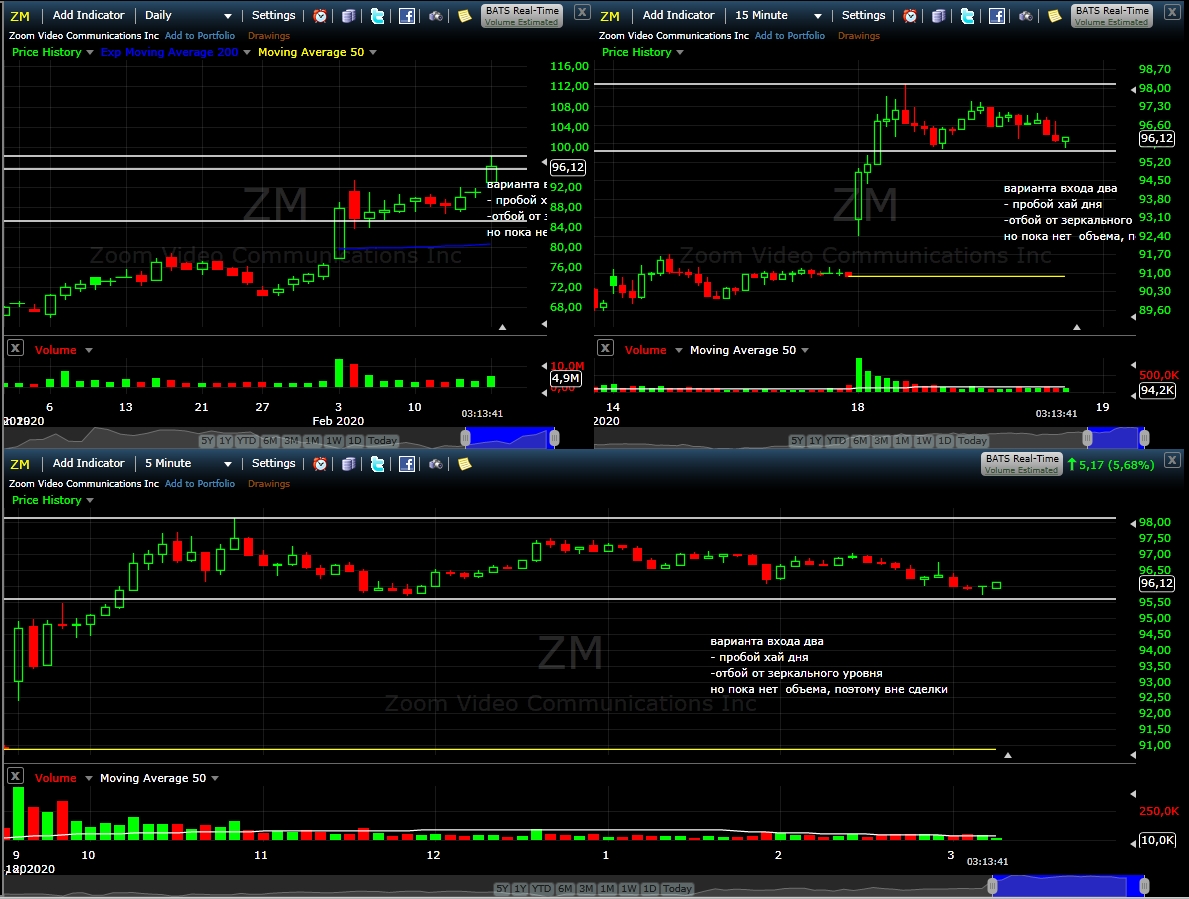The width and height of the screenshot is (1189, 899).
Task: Share 5 Minute chart on Twitter
Action: click(x=377, y=463)
